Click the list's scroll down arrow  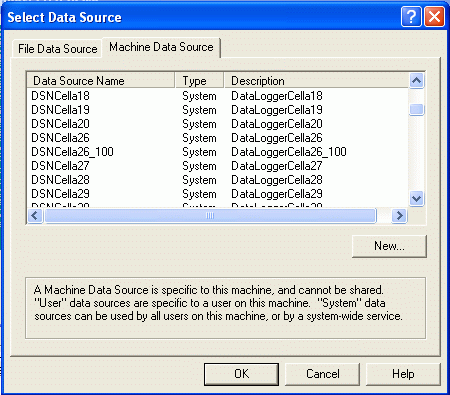coord(416,199)
